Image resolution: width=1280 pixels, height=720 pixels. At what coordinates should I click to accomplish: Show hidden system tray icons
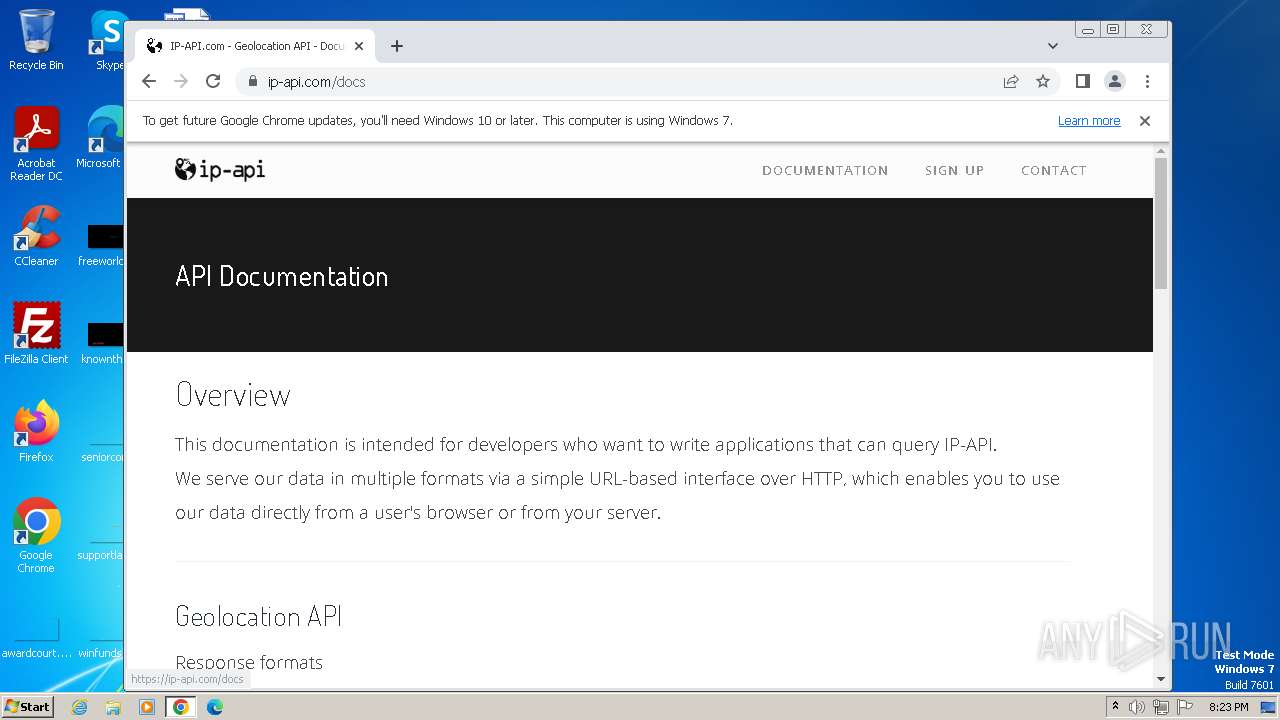pos(1116,707)
